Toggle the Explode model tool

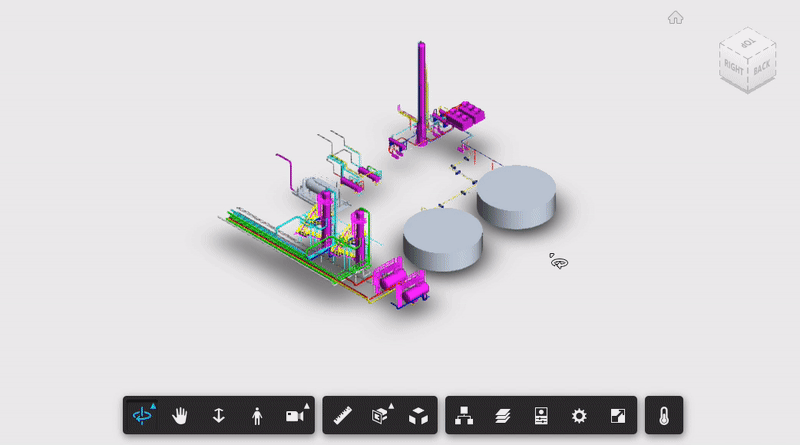click(418, 416)
